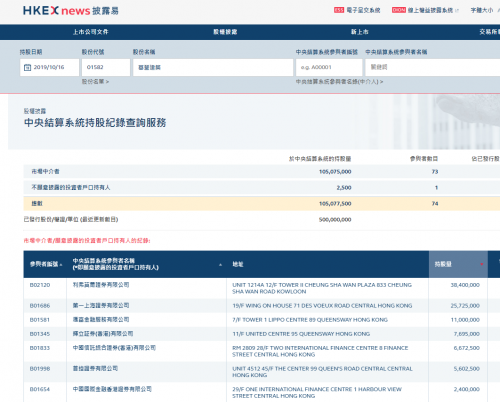This screenshot has height=402, width=500.
Task: Click the red records section heading
Action: point(87,241)
